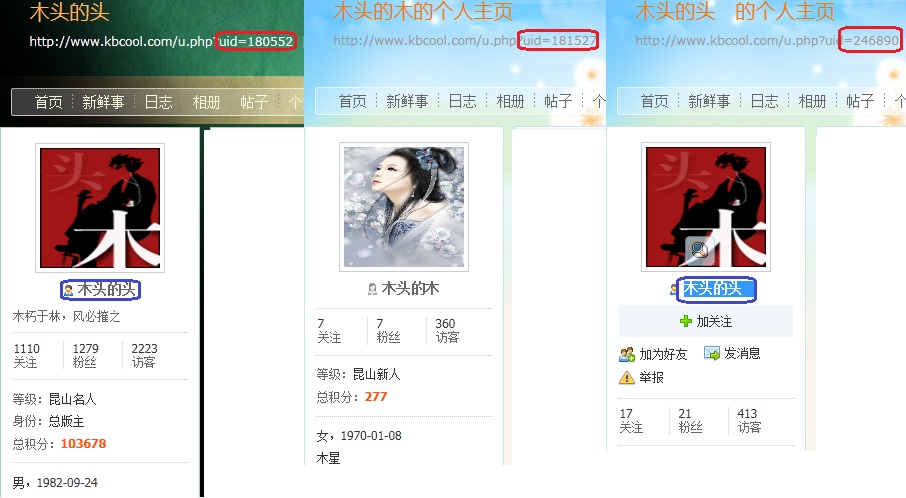Click user icon beside left 木头的头 name
906x498 pixels.
(68, 289)
